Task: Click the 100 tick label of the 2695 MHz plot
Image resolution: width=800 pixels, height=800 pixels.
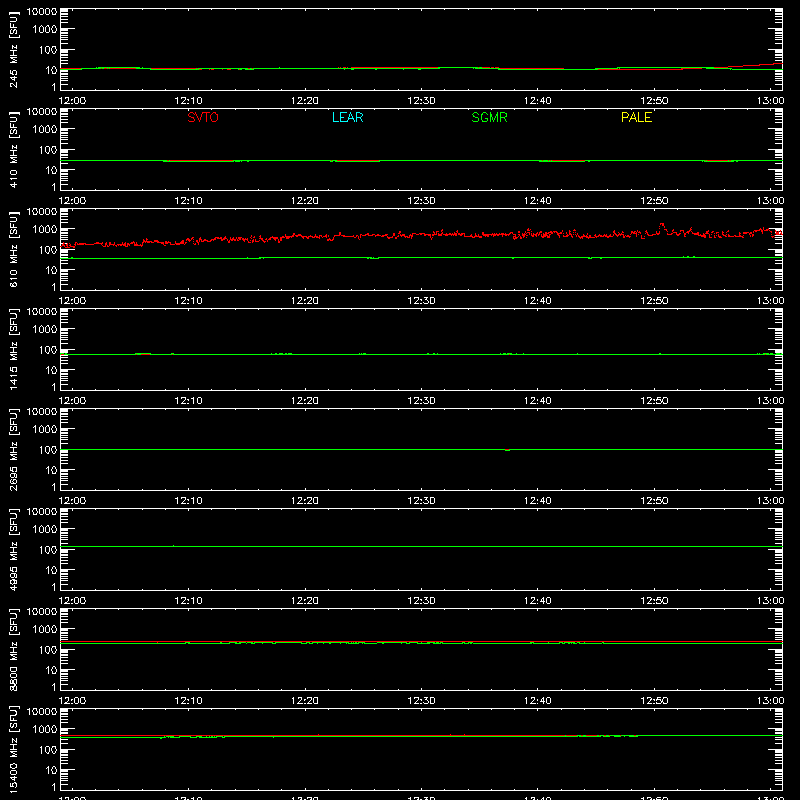Action: (x=48, y=450)
